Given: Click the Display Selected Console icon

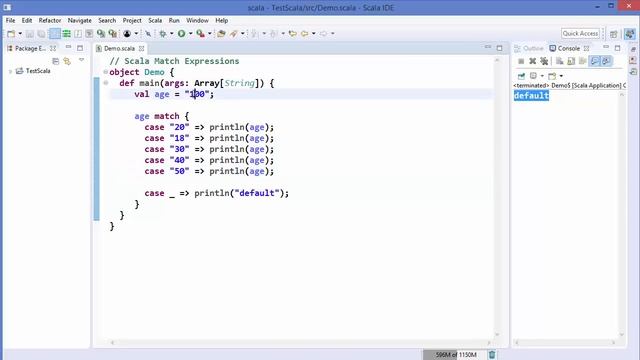Looking at the screenshot, I should pyautogui.click(x=533, y=76).
